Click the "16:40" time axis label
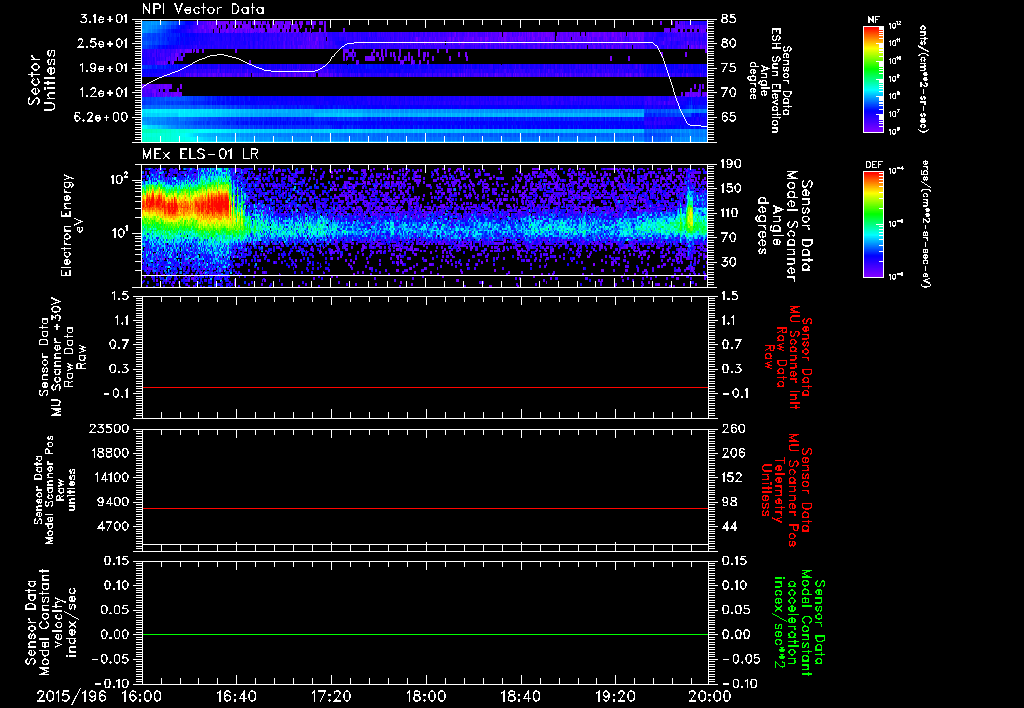The height and width of the screenshot is (708, 1024). click(236, 696)
